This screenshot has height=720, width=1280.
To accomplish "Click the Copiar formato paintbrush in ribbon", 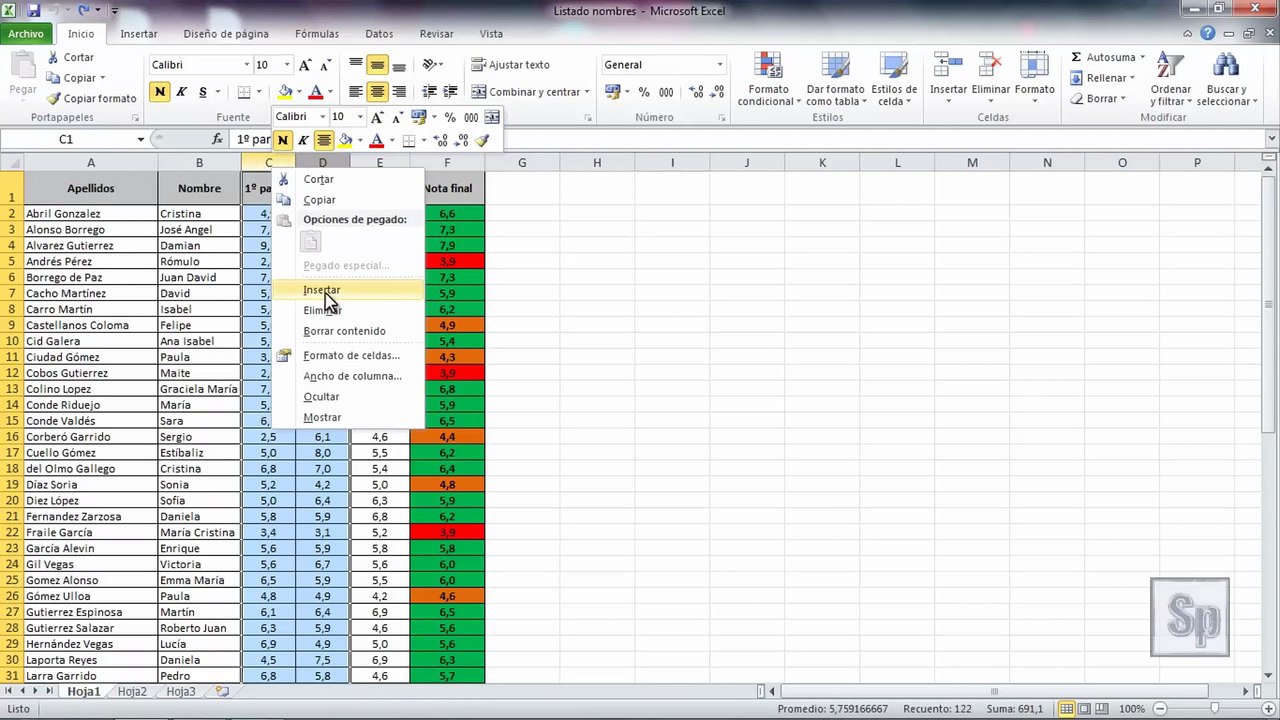I will click(53, 99).
